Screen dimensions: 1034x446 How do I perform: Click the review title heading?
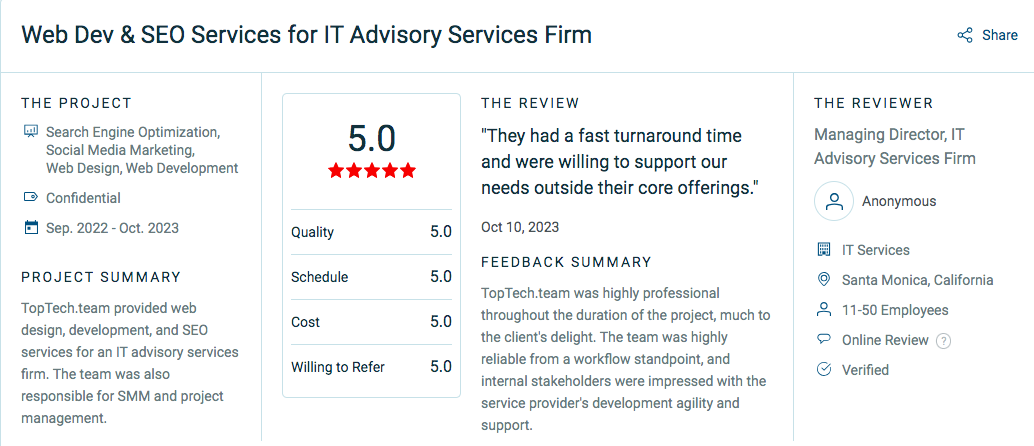tap(307, 35)
